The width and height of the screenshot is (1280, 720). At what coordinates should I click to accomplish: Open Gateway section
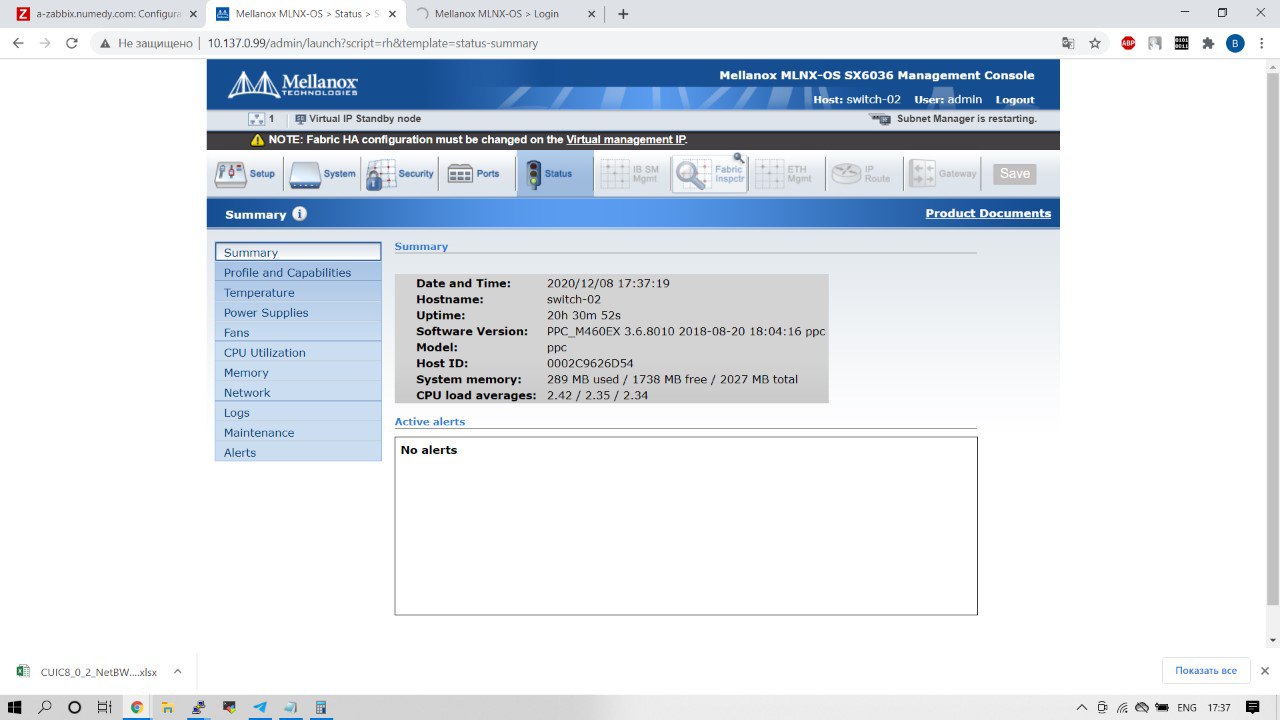pos(943,174)
